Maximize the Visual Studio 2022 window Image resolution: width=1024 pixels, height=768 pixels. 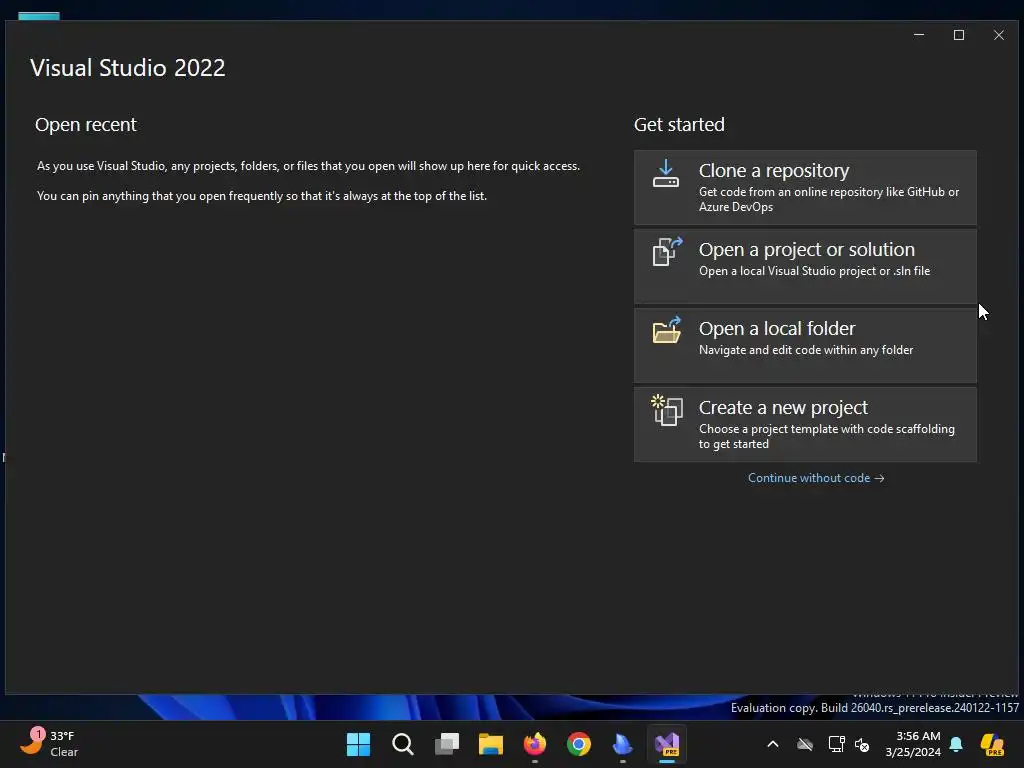959,35
